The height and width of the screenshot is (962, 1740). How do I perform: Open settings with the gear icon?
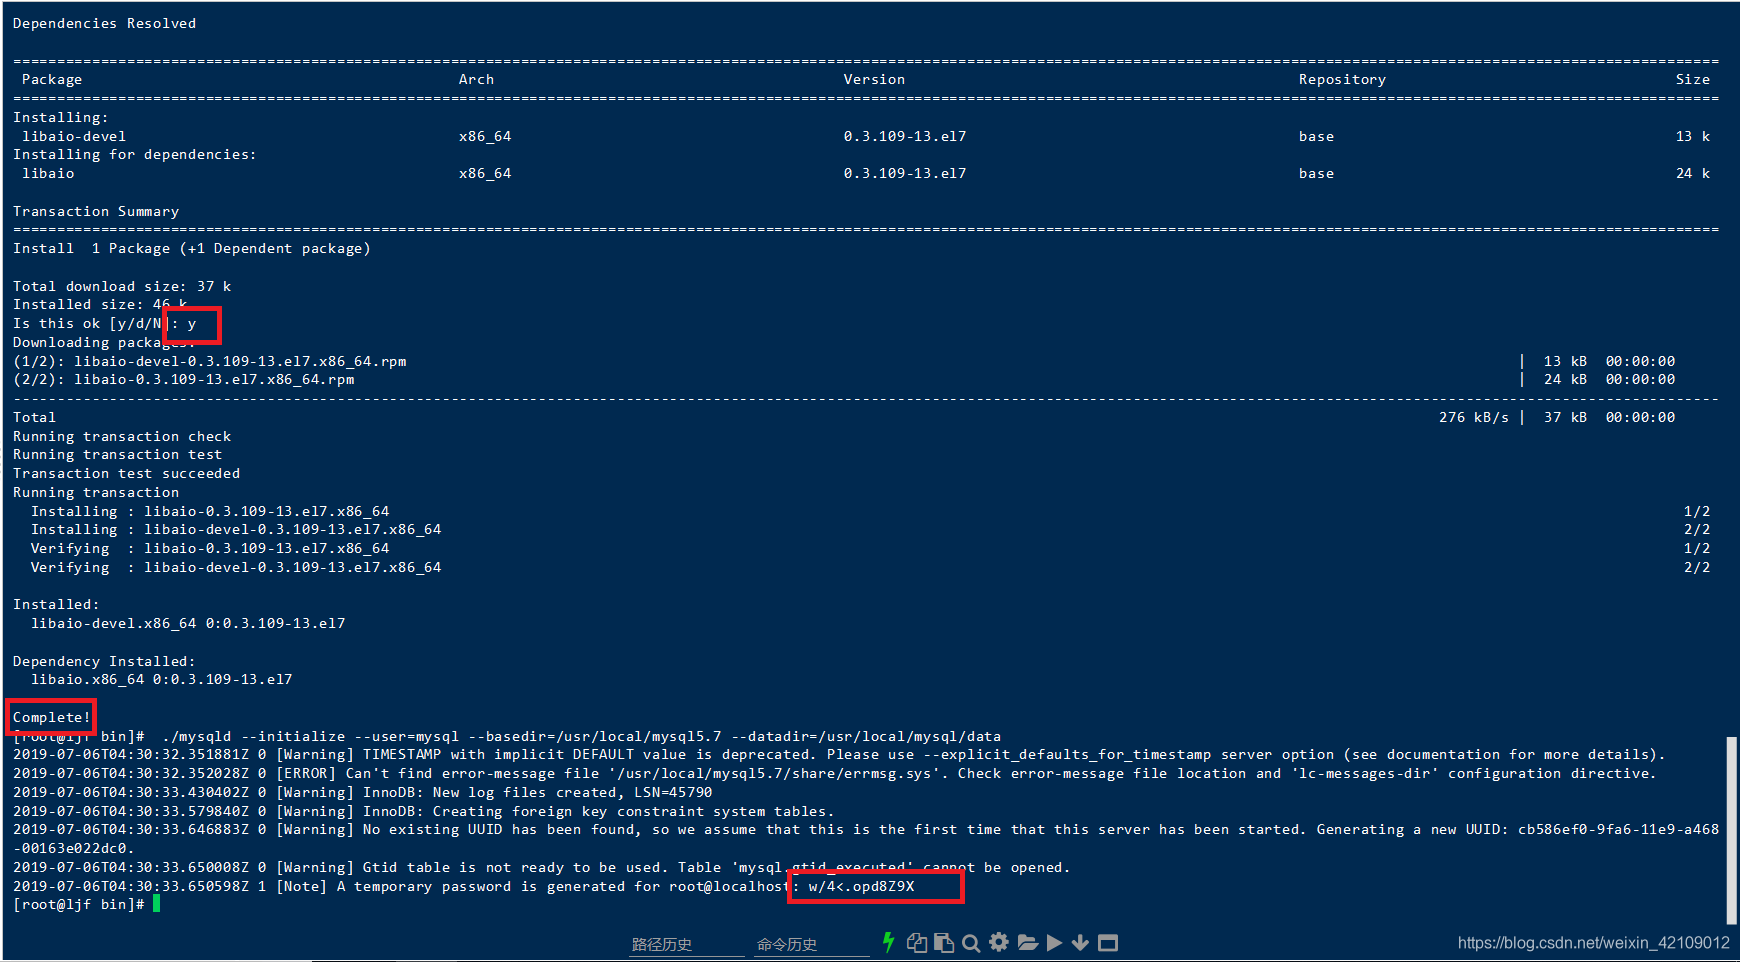[x=999, y=942]
